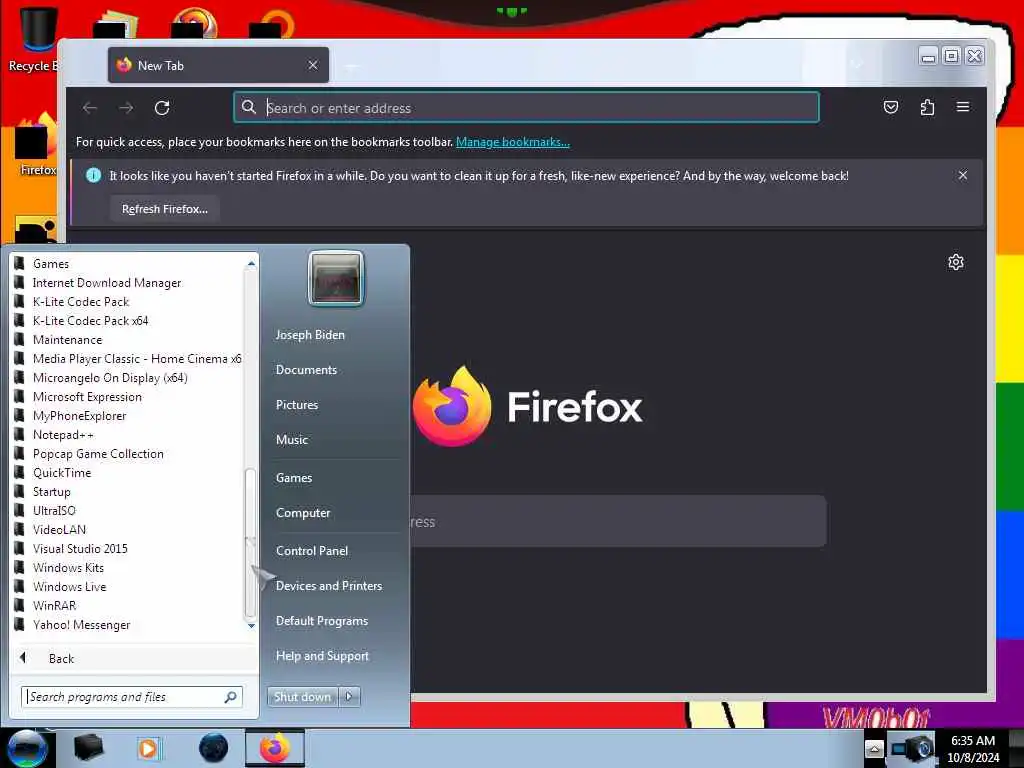Close the New Tab tab
Image resolution: width=1024 pixels, height=768 pixels.
[x=313, y=65]
